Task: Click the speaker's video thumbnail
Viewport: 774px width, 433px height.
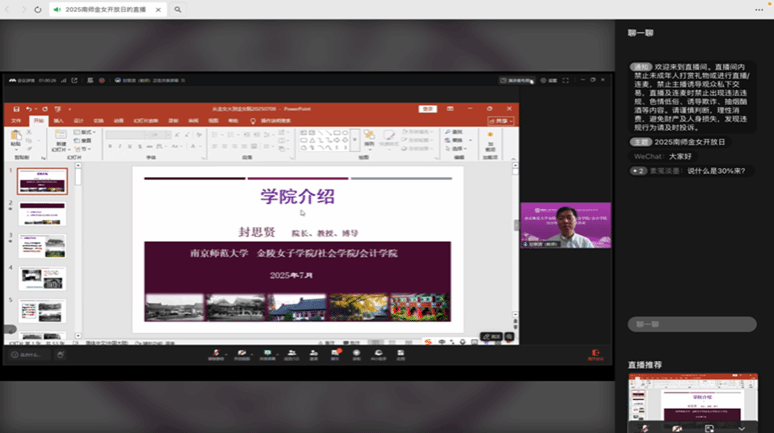Action: pos(565,225)
